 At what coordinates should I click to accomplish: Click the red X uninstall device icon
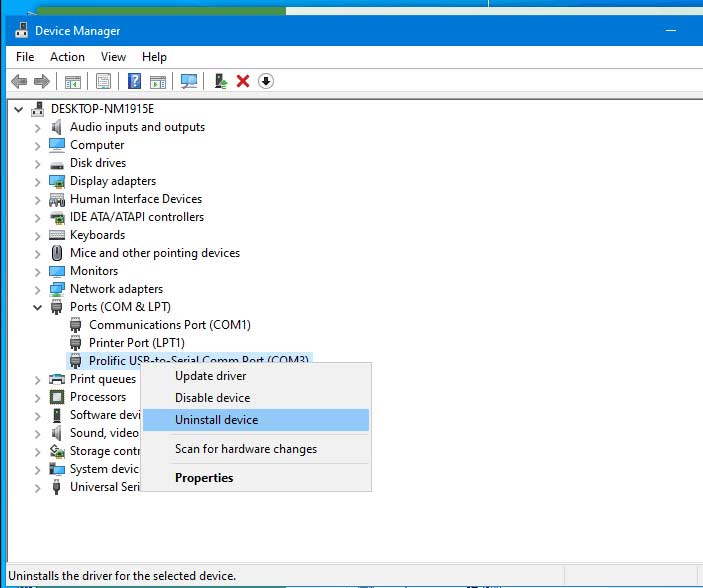243,81
